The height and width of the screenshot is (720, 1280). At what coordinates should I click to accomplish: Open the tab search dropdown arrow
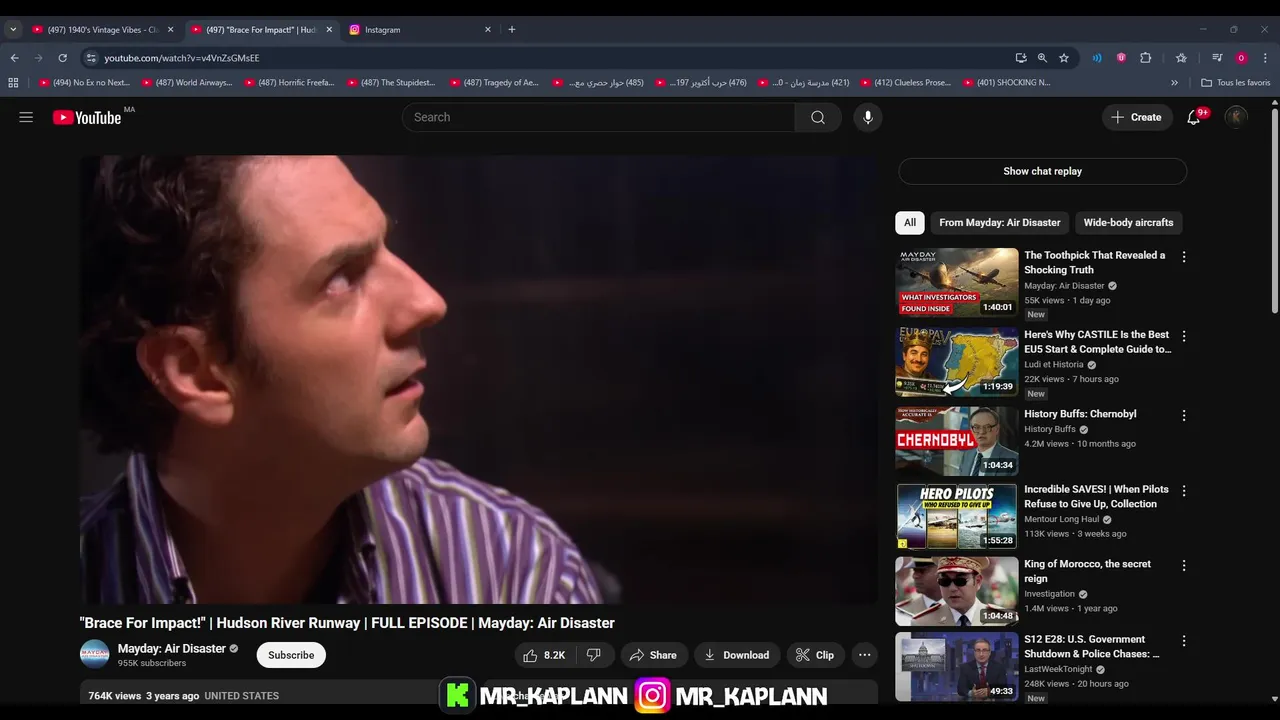tap(13, 30)
